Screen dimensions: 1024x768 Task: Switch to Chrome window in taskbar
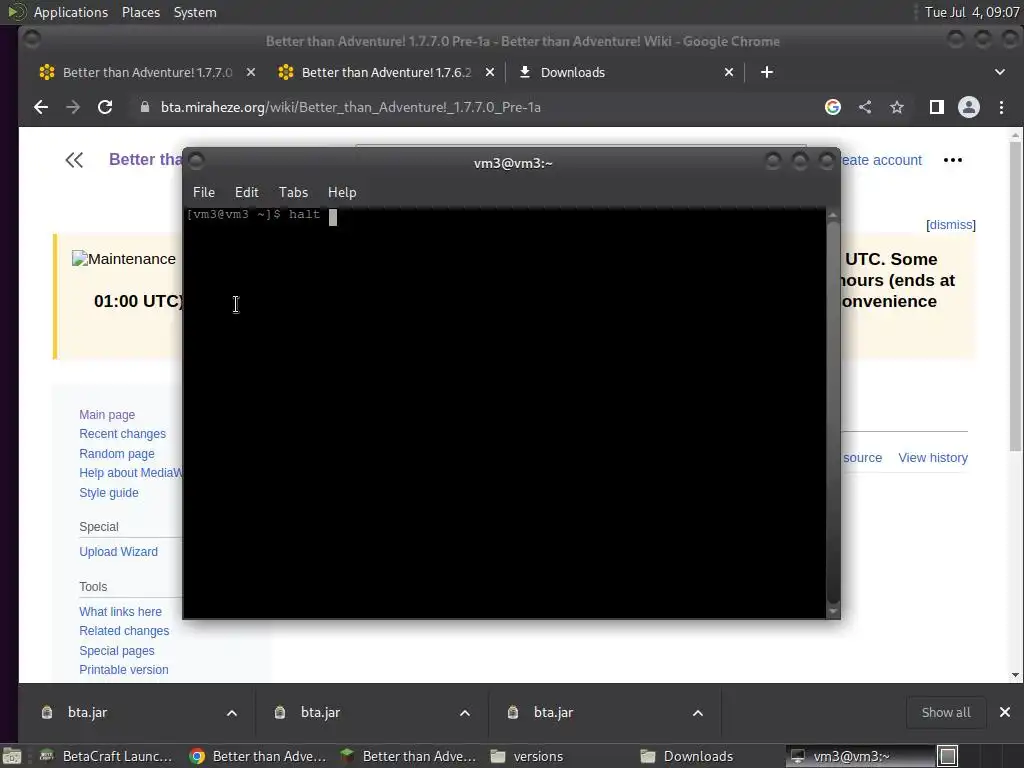point(258,756)
